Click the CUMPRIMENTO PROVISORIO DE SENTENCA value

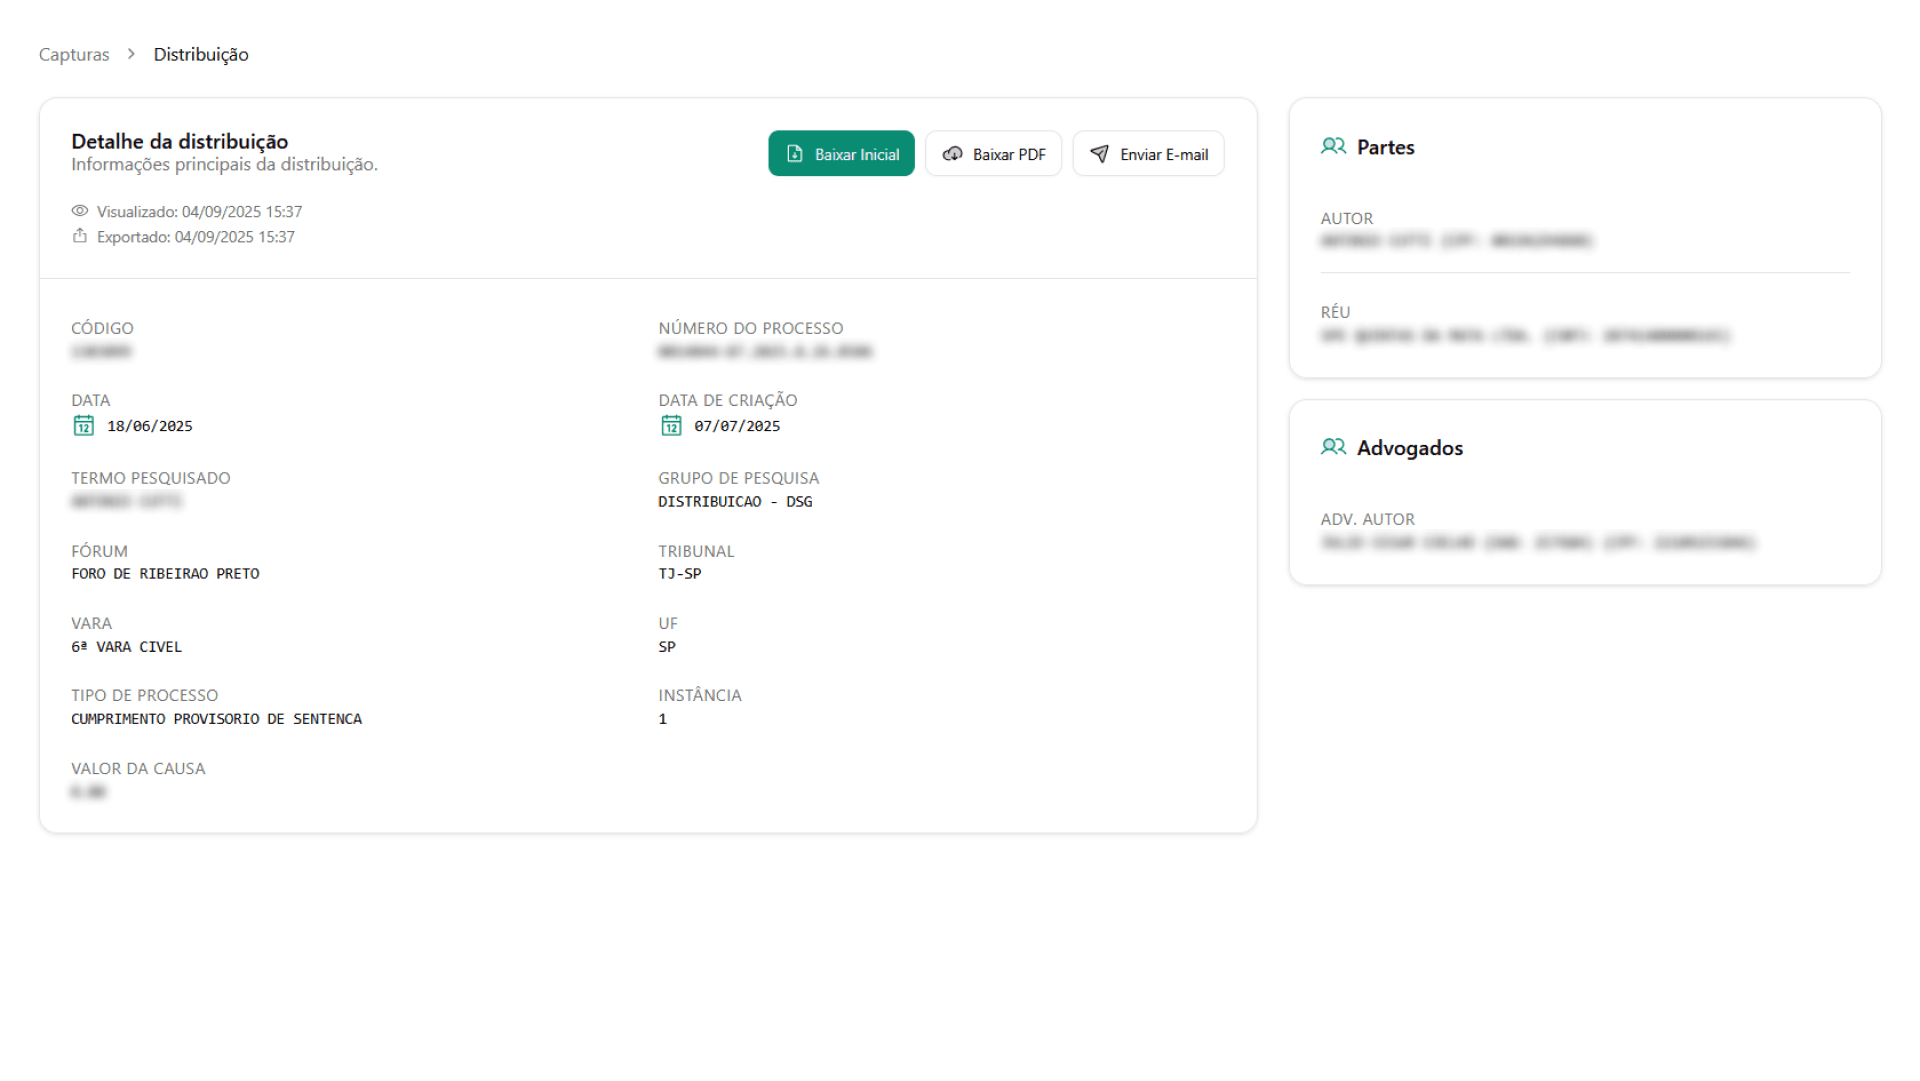point(216,719)
